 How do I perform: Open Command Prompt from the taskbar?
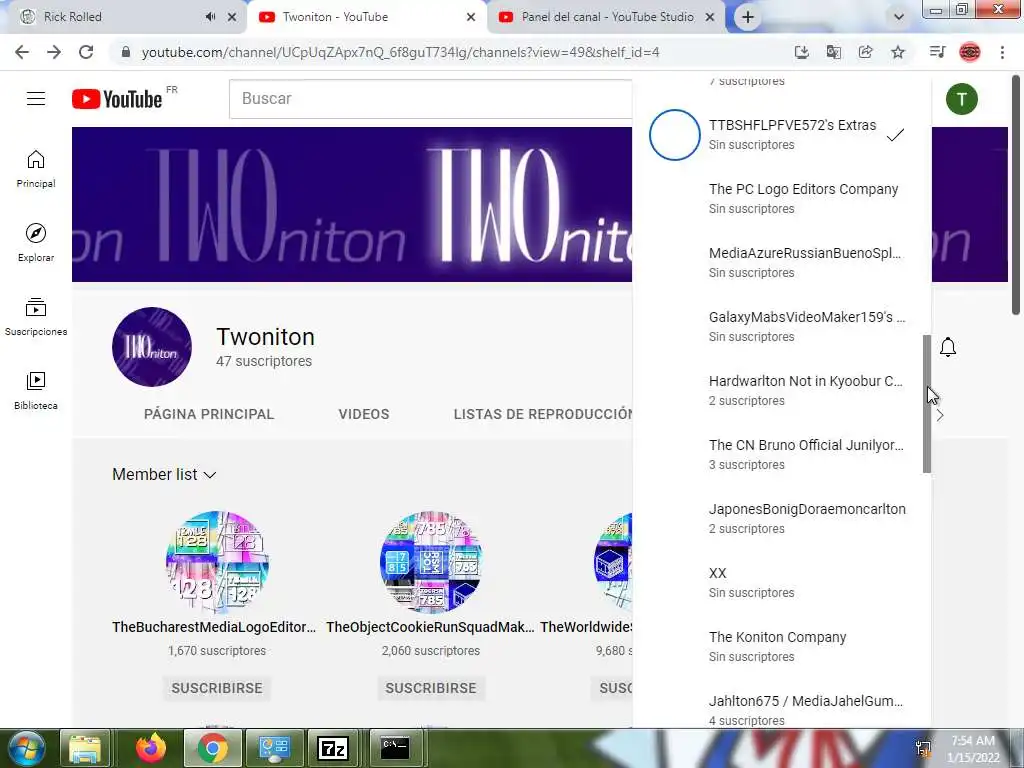(395, 748)
